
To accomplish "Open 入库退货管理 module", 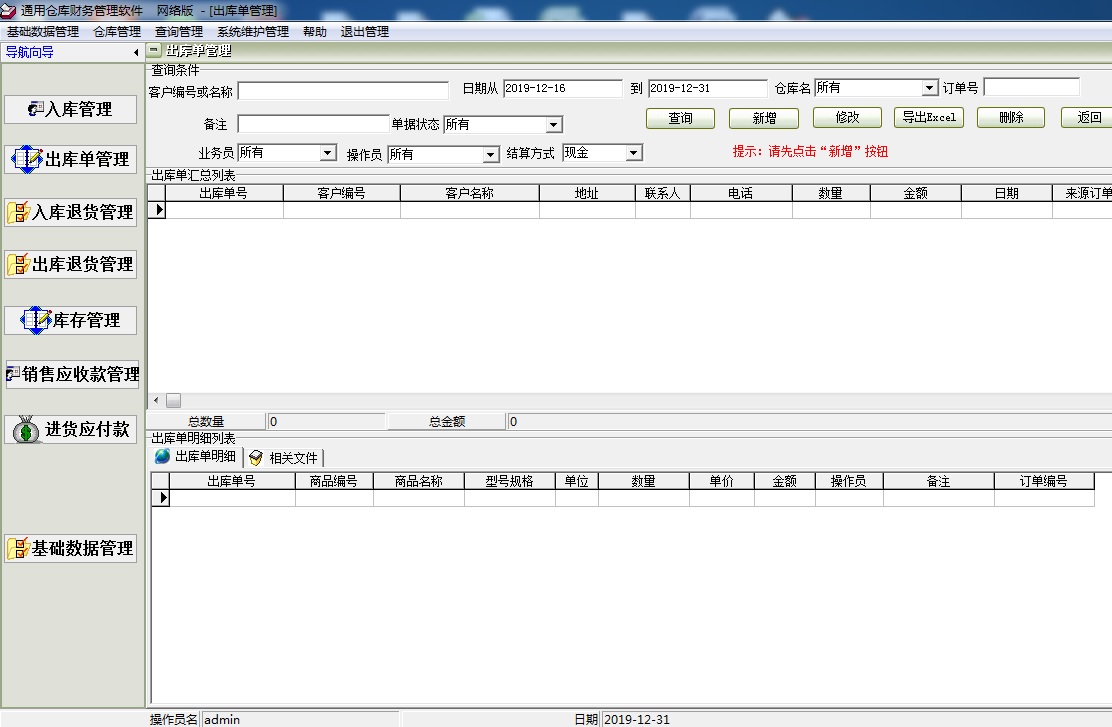I will [71, 212].
